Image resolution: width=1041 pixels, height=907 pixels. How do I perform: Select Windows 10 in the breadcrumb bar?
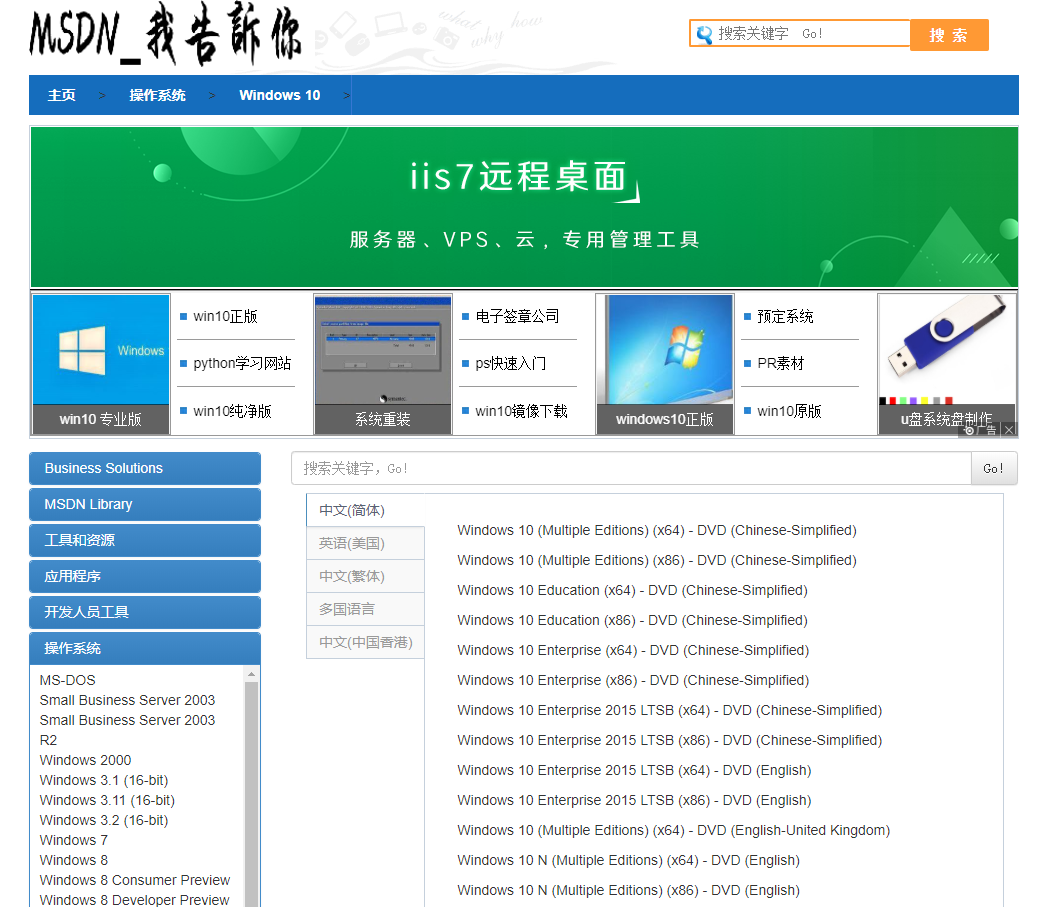[280, 95]
